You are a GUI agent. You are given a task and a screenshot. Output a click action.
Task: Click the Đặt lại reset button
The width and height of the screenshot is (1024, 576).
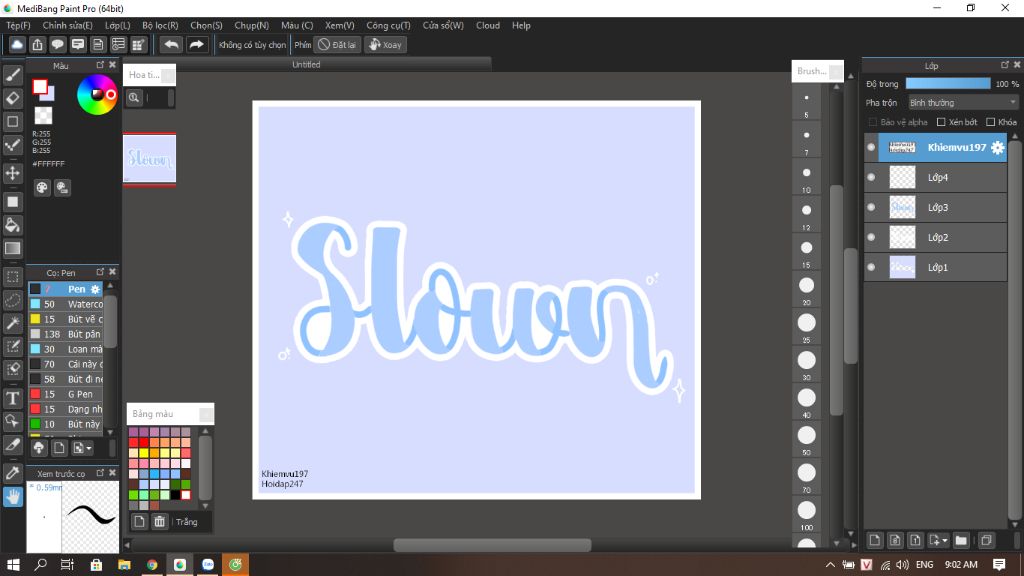(338, 44)
